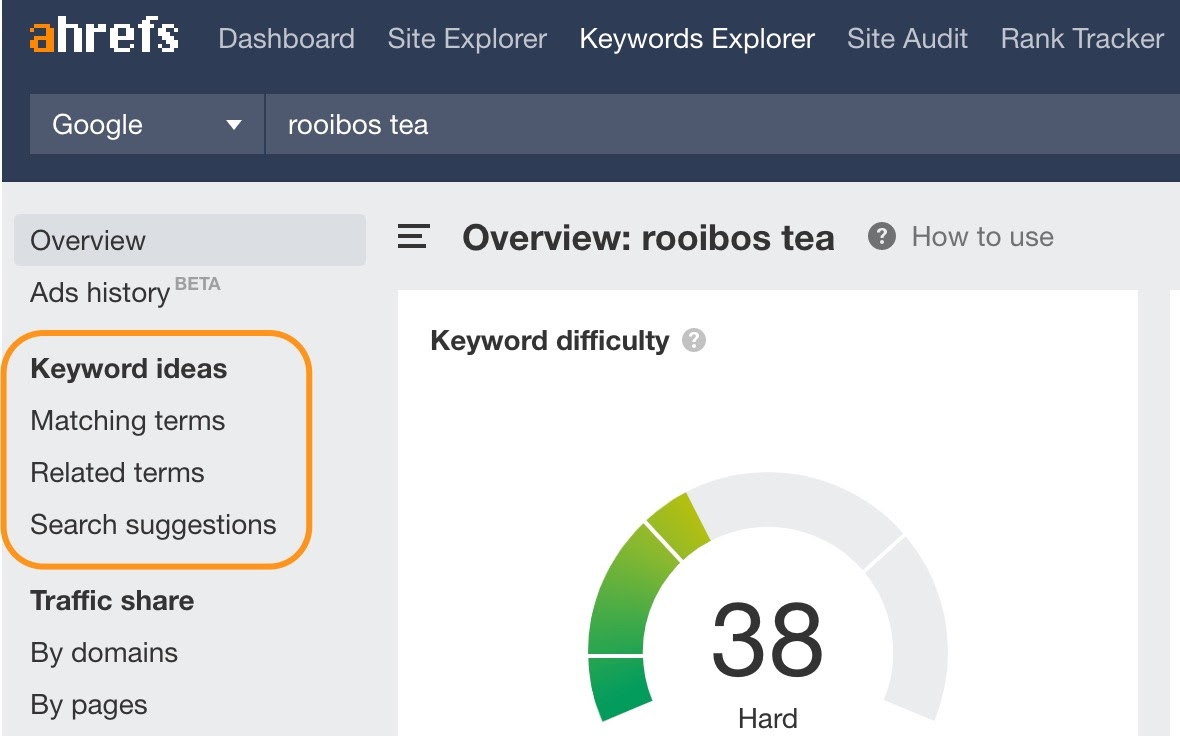Click the Keyword difficulty card title

coord(549,341)
